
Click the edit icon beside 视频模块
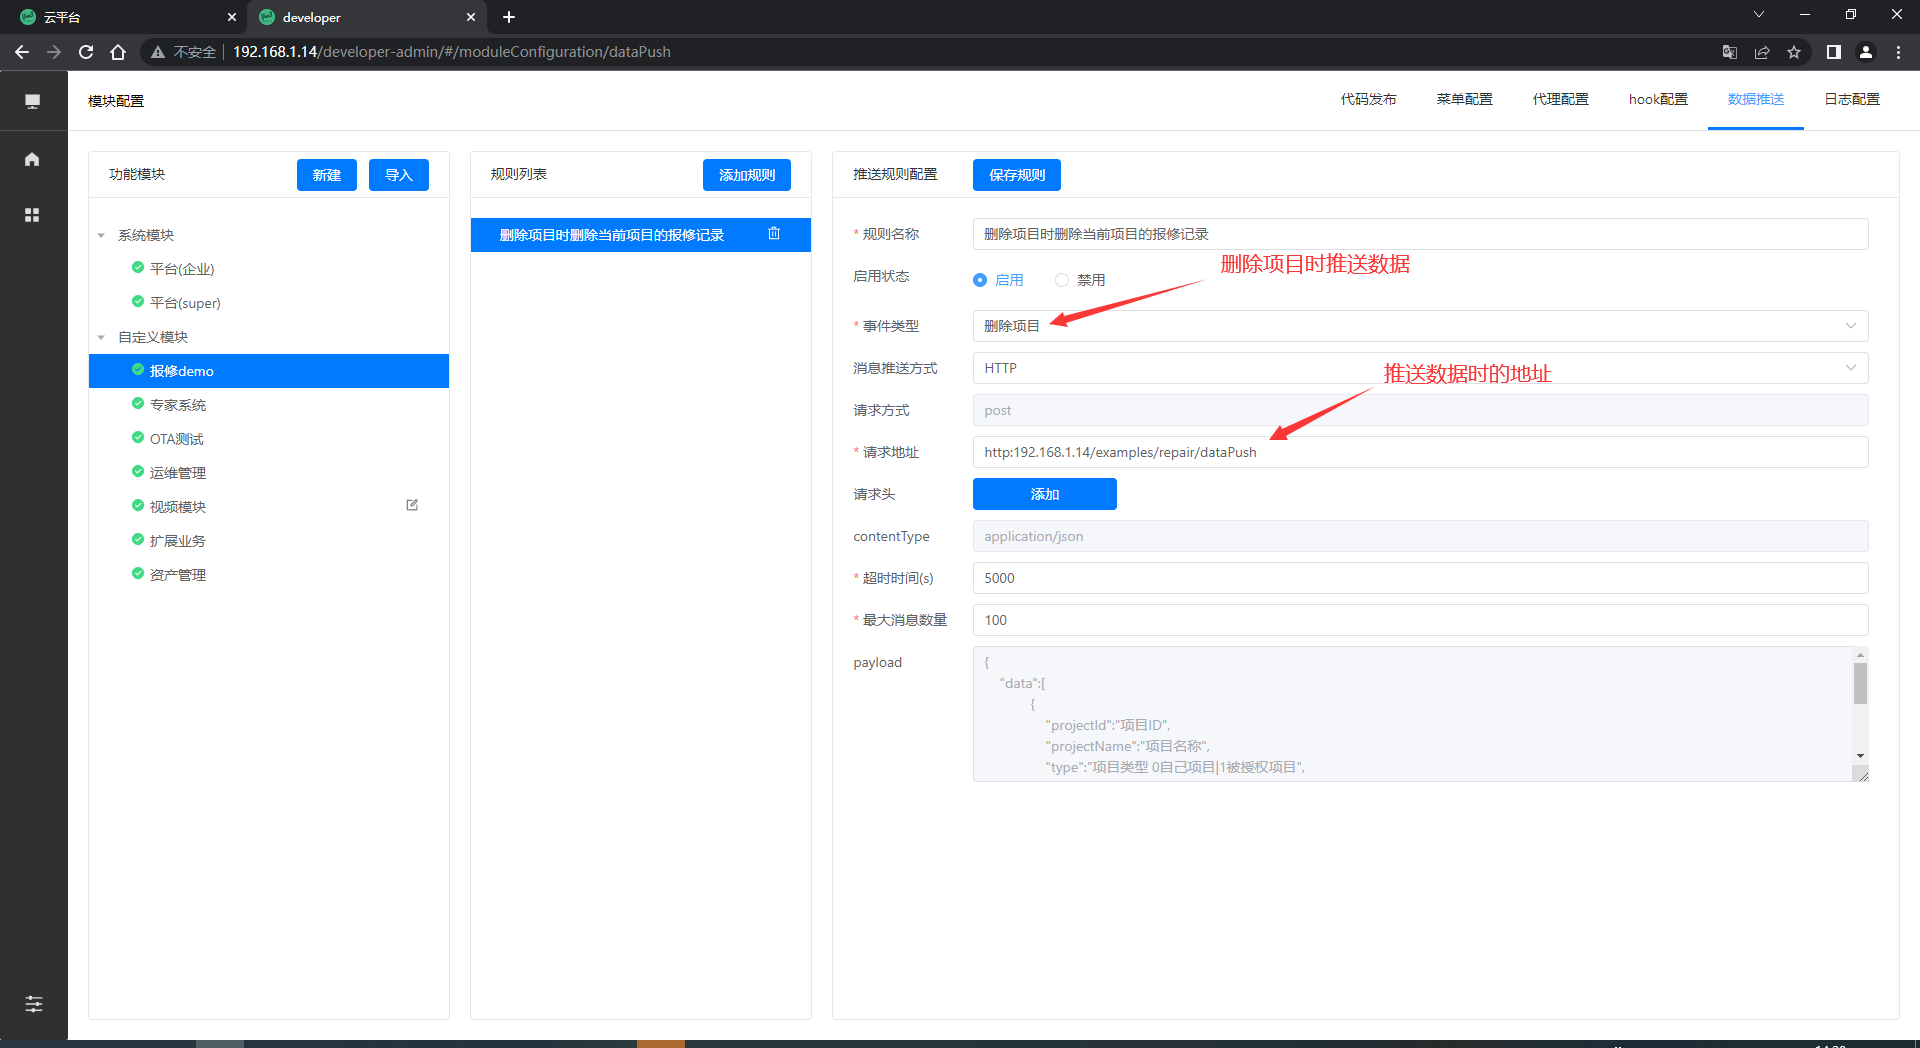click(x=412, y=506)
